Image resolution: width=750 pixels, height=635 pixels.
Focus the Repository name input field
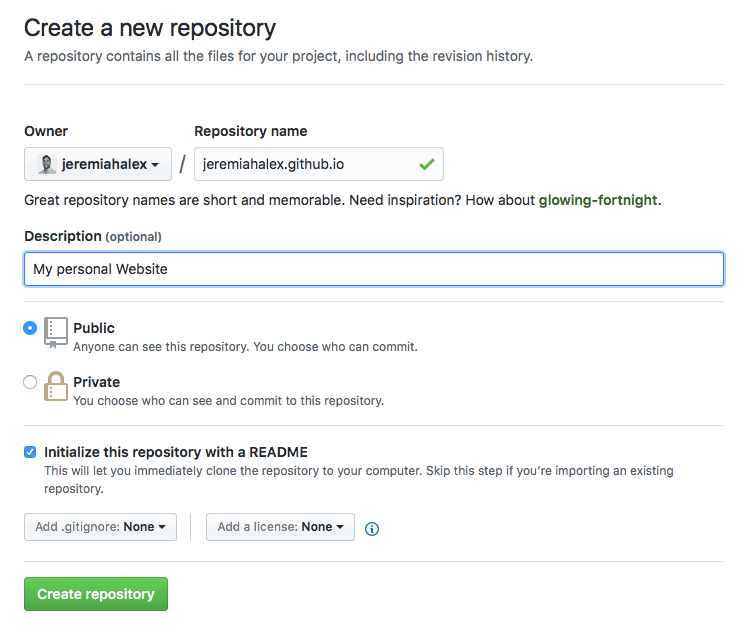[319, 164]
